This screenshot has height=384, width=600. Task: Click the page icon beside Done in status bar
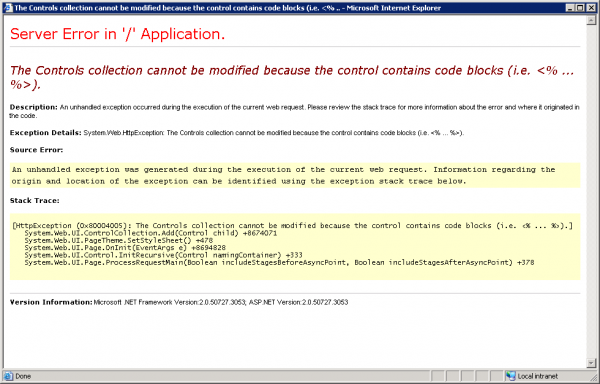pos(8,376)
